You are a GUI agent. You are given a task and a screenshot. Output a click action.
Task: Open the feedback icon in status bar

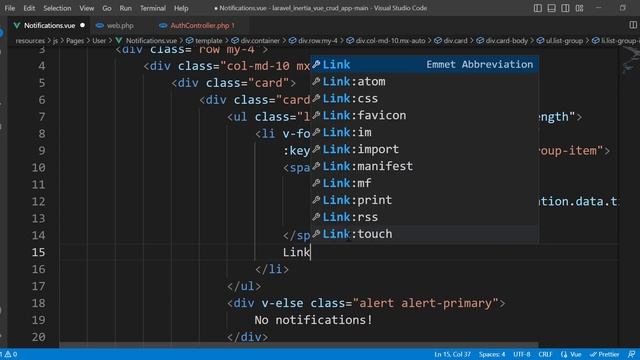[x=631, y=354]
